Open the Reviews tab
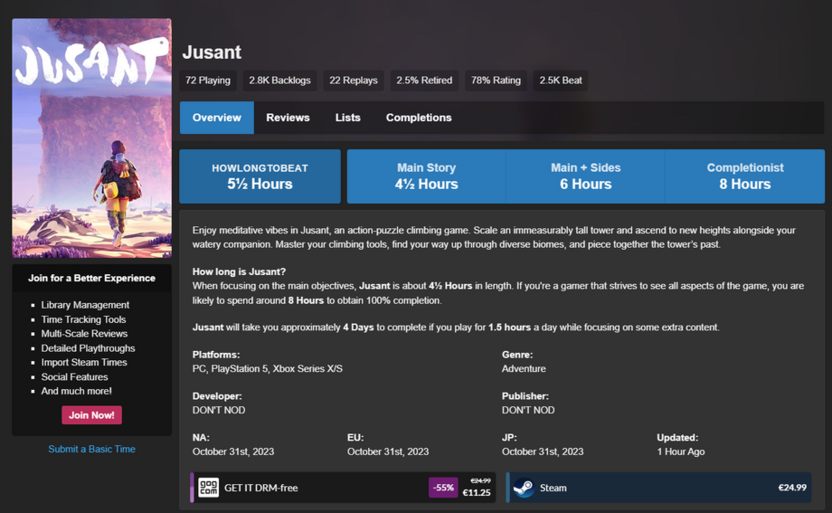Viewport: 832px width, 513px height. (288, 118)
